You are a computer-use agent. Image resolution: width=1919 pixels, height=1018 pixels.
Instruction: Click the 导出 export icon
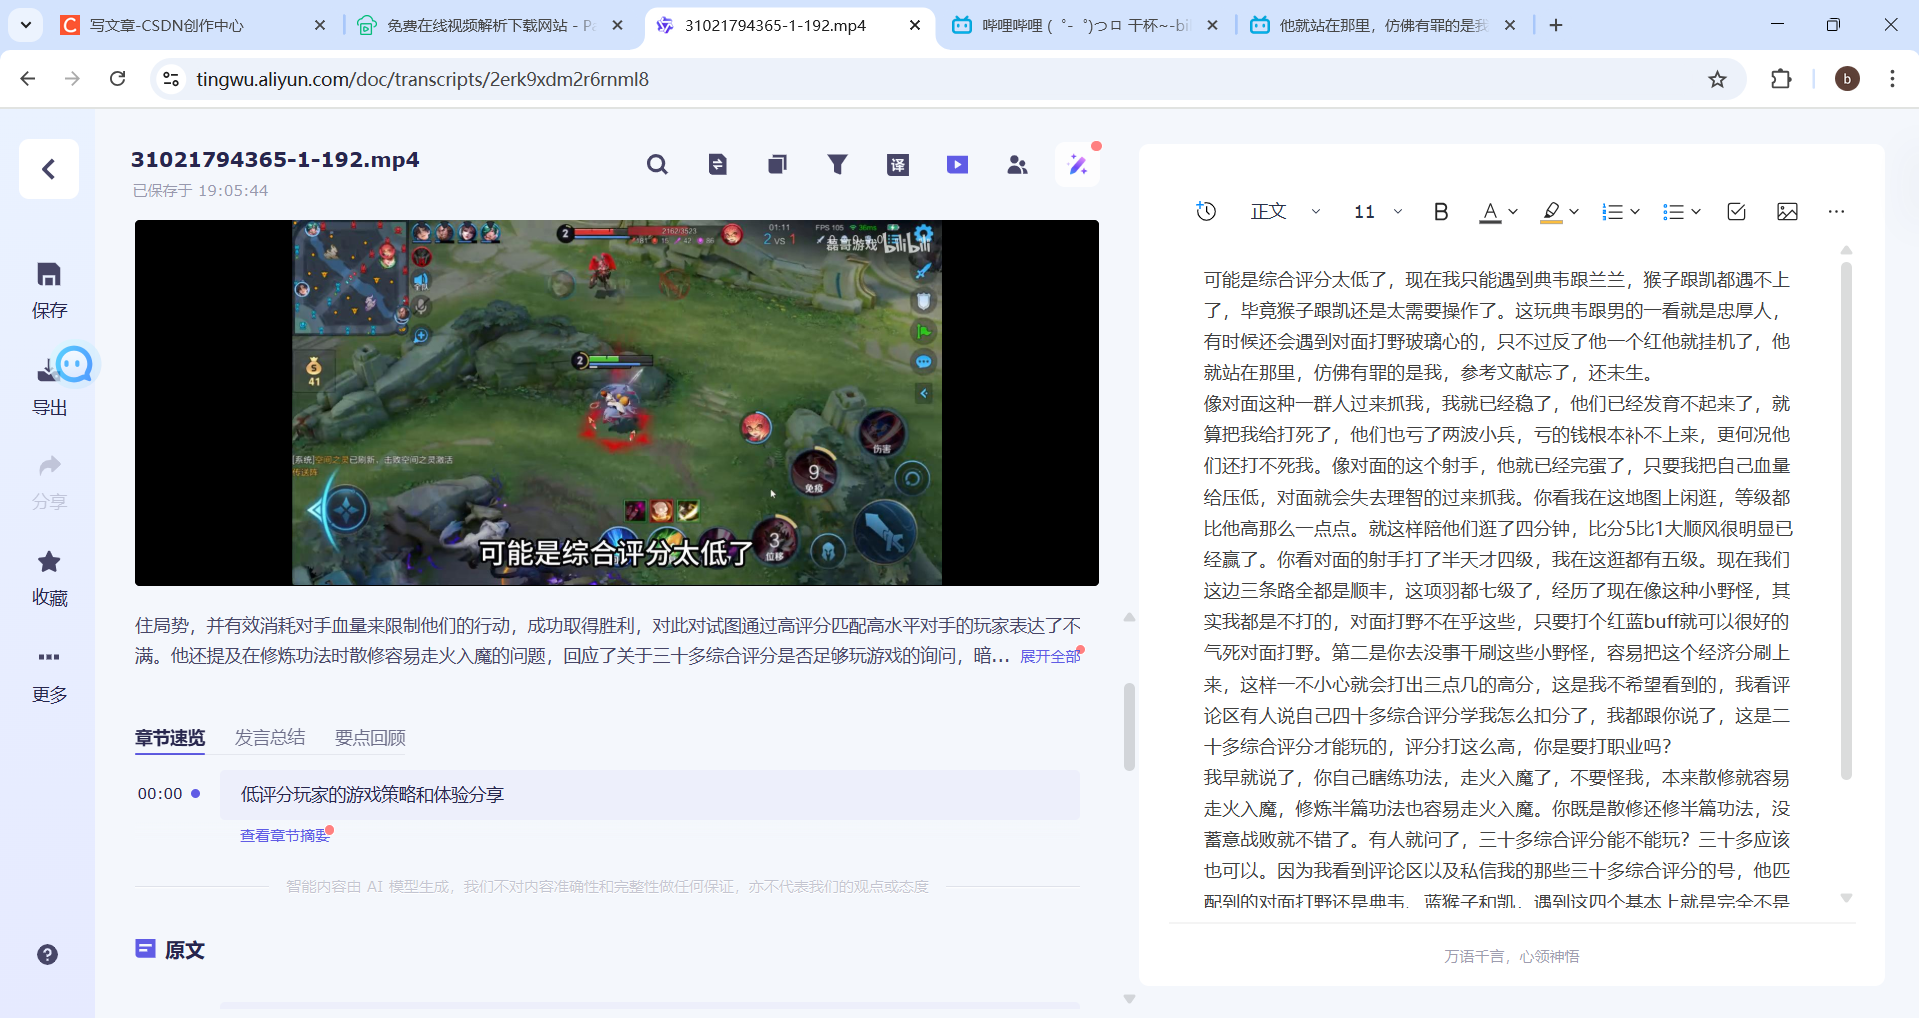(x=46, y=370)
